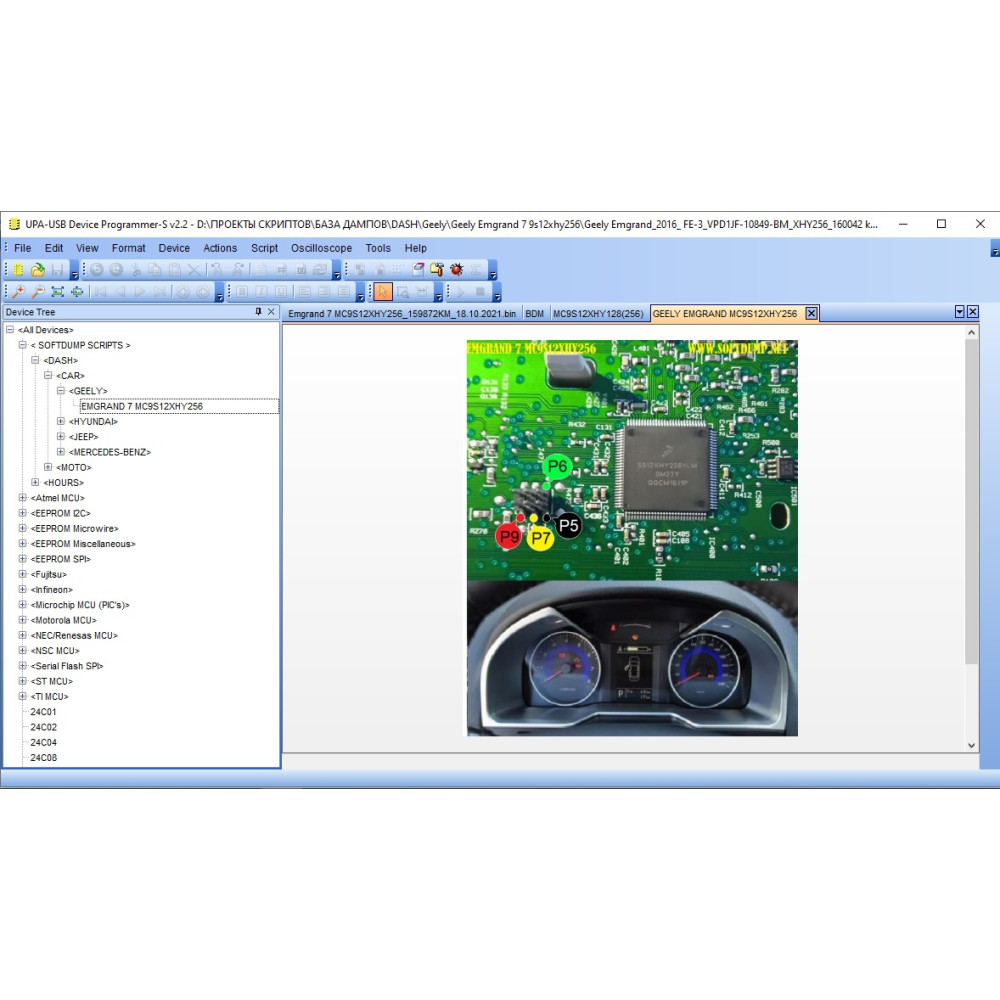Expand the HOURS tree node
Screen dimensions: 1000x1000
(x=35, y=483)
